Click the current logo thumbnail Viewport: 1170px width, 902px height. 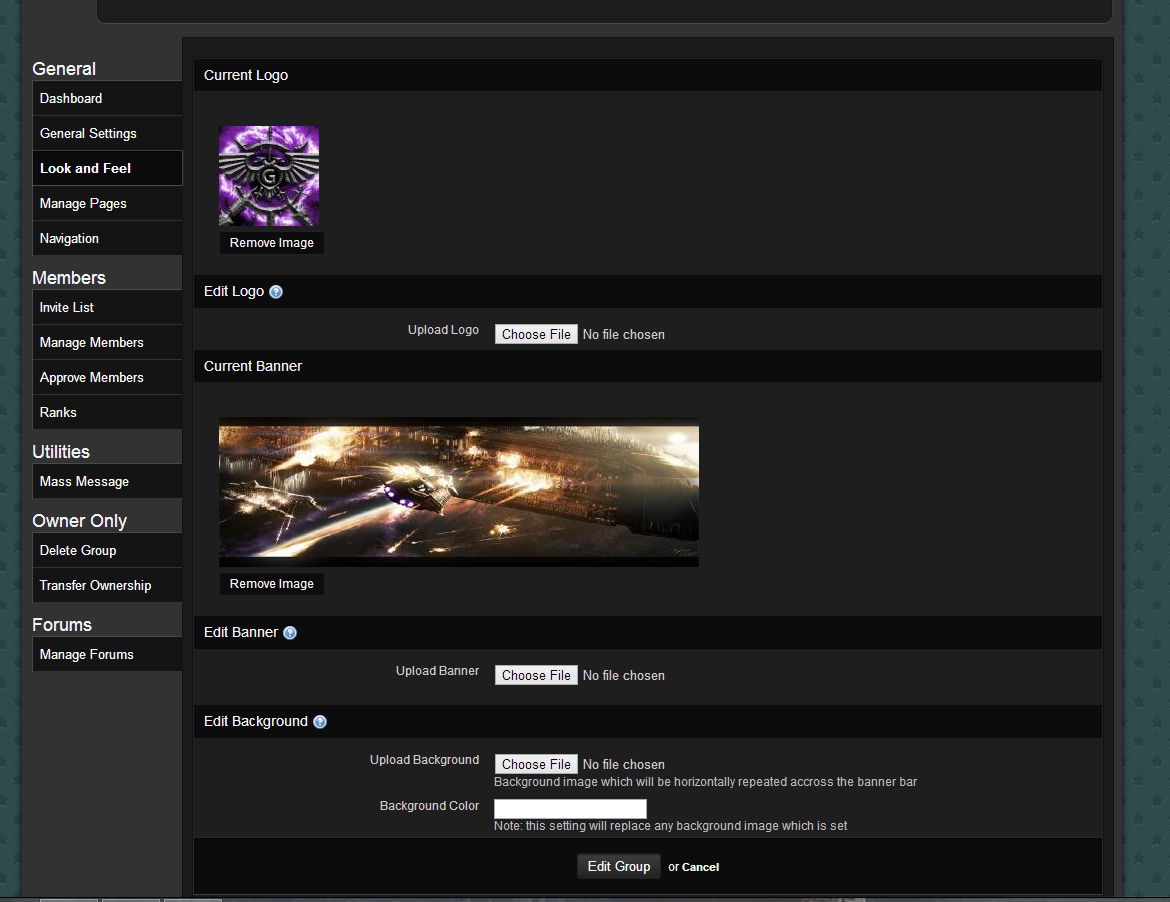269,176
